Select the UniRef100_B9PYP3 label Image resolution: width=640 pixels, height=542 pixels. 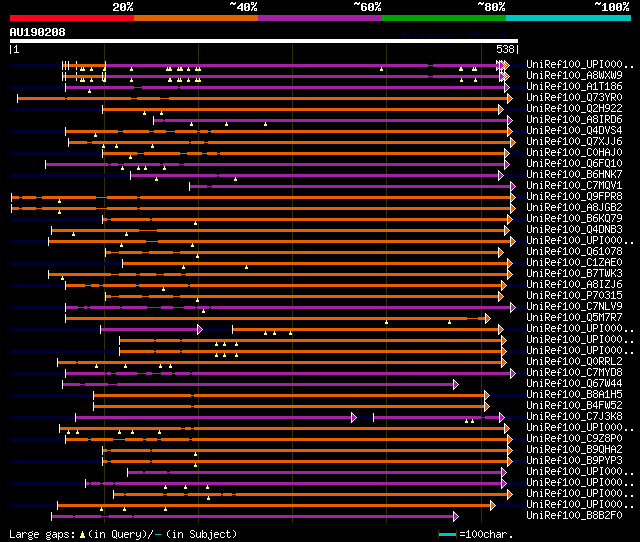pos(574,461)
